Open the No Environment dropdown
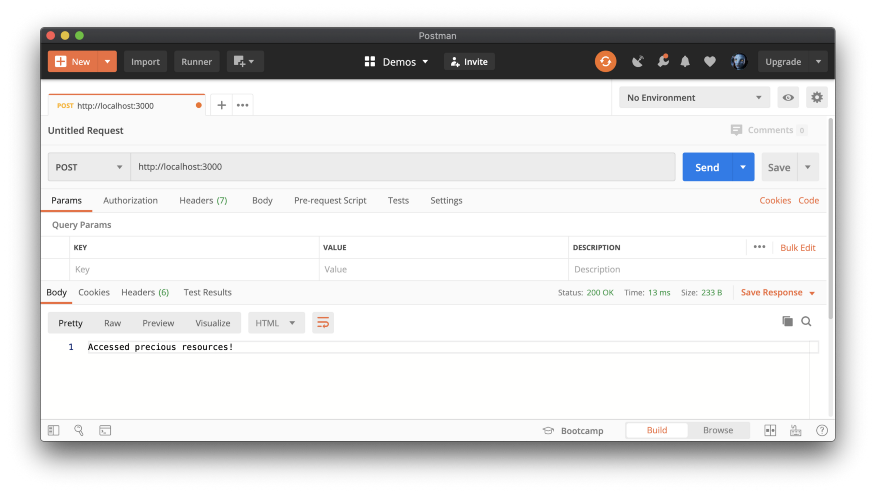Screen dimensions: 875x494 point(695,98)
